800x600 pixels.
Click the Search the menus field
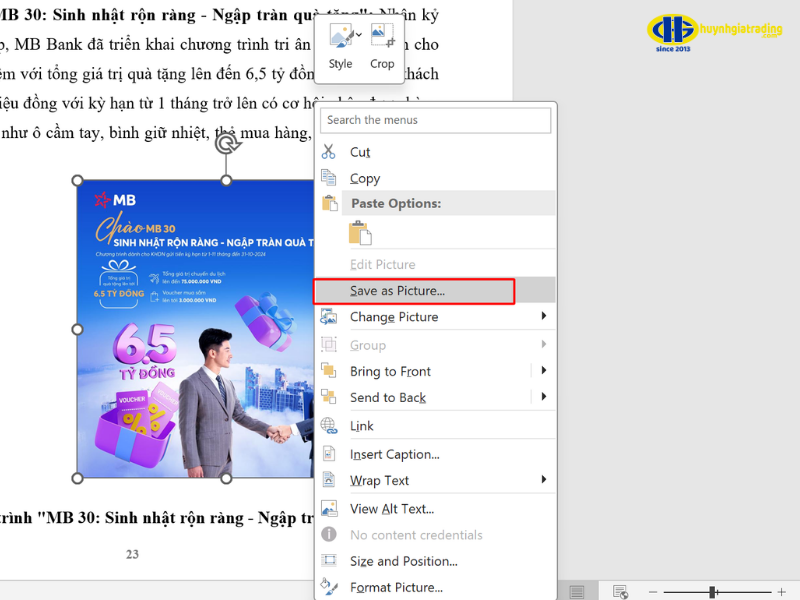[x=435, y=120]
